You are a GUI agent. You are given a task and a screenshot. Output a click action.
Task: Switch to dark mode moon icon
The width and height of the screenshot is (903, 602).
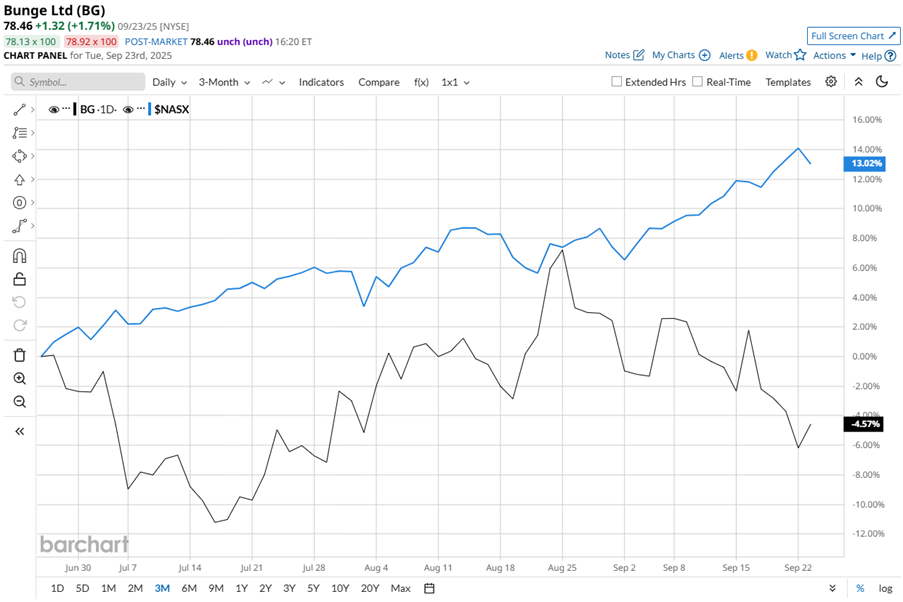click(x=882, y=82)
